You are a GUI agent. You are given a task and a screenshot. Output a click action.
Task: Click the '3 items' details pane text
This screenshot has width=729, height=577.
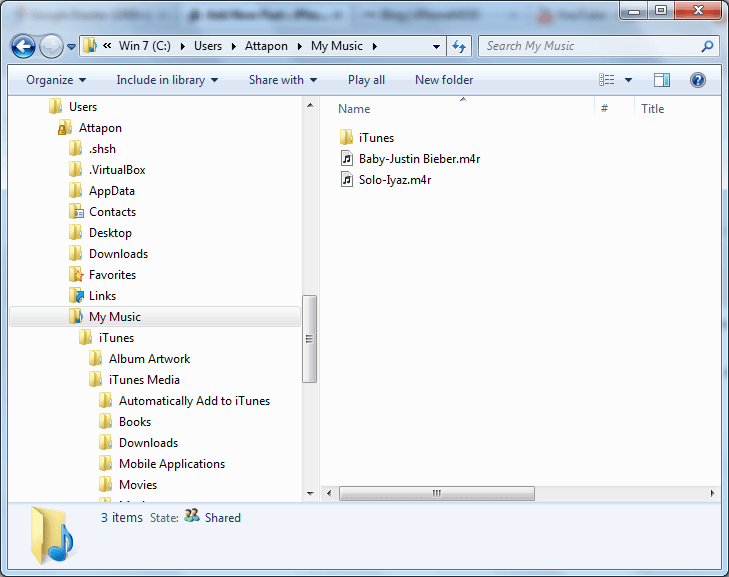click(121, 517)
